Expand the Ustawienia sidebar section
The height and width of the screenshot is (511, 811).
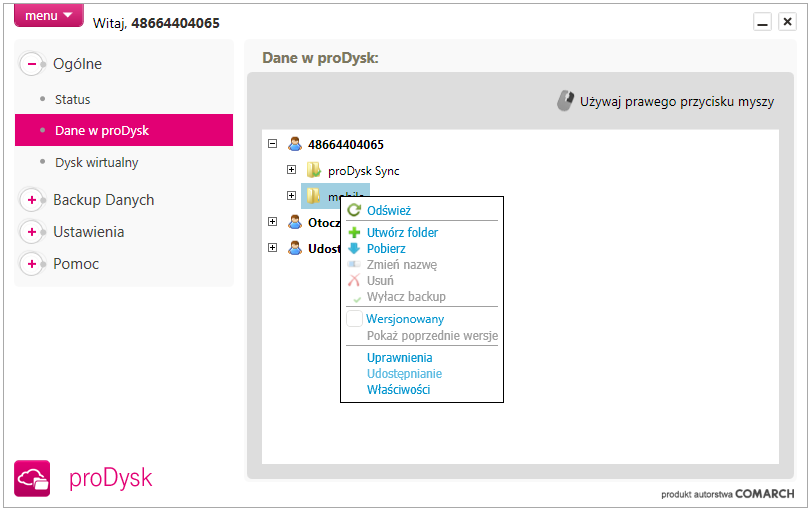click(x=32, y=232)
